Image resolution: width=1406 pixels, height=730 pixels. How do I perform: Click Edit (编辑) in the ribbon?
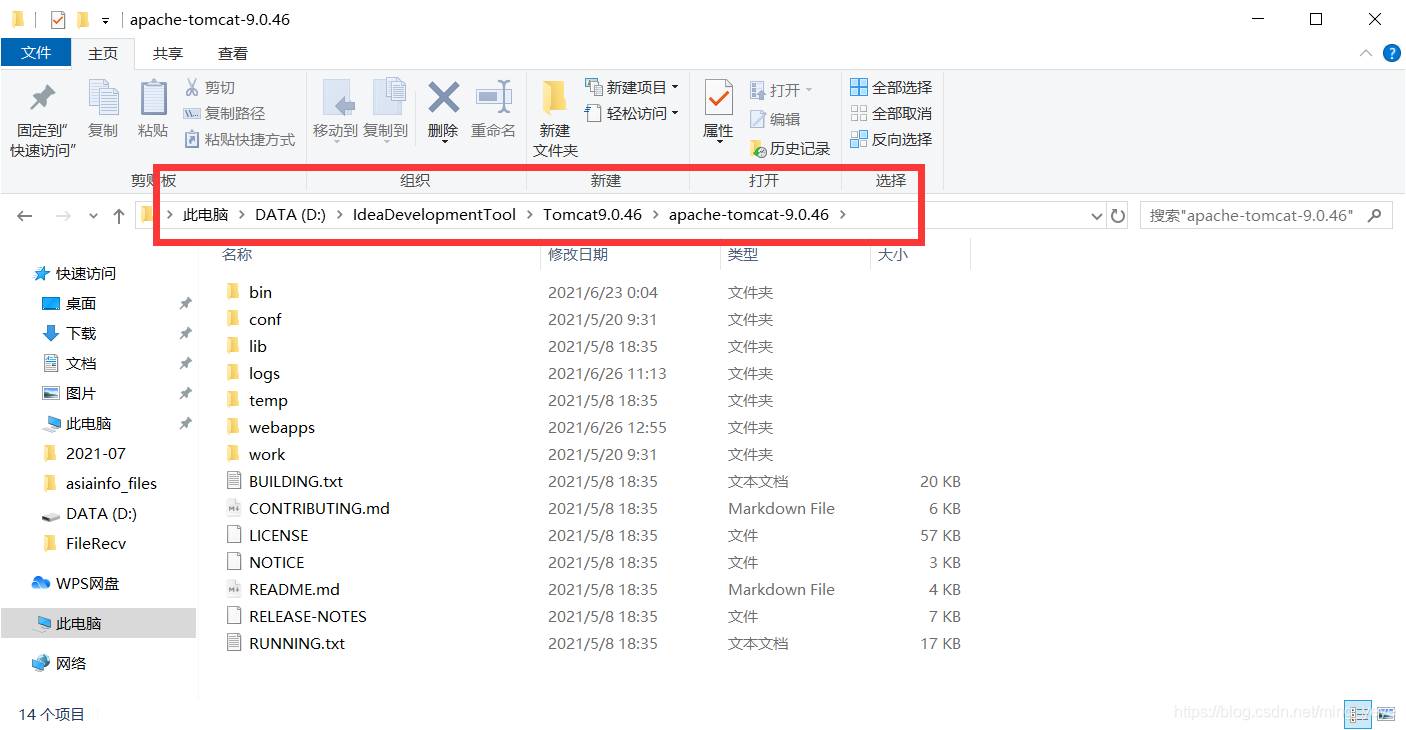coord(775,119)
